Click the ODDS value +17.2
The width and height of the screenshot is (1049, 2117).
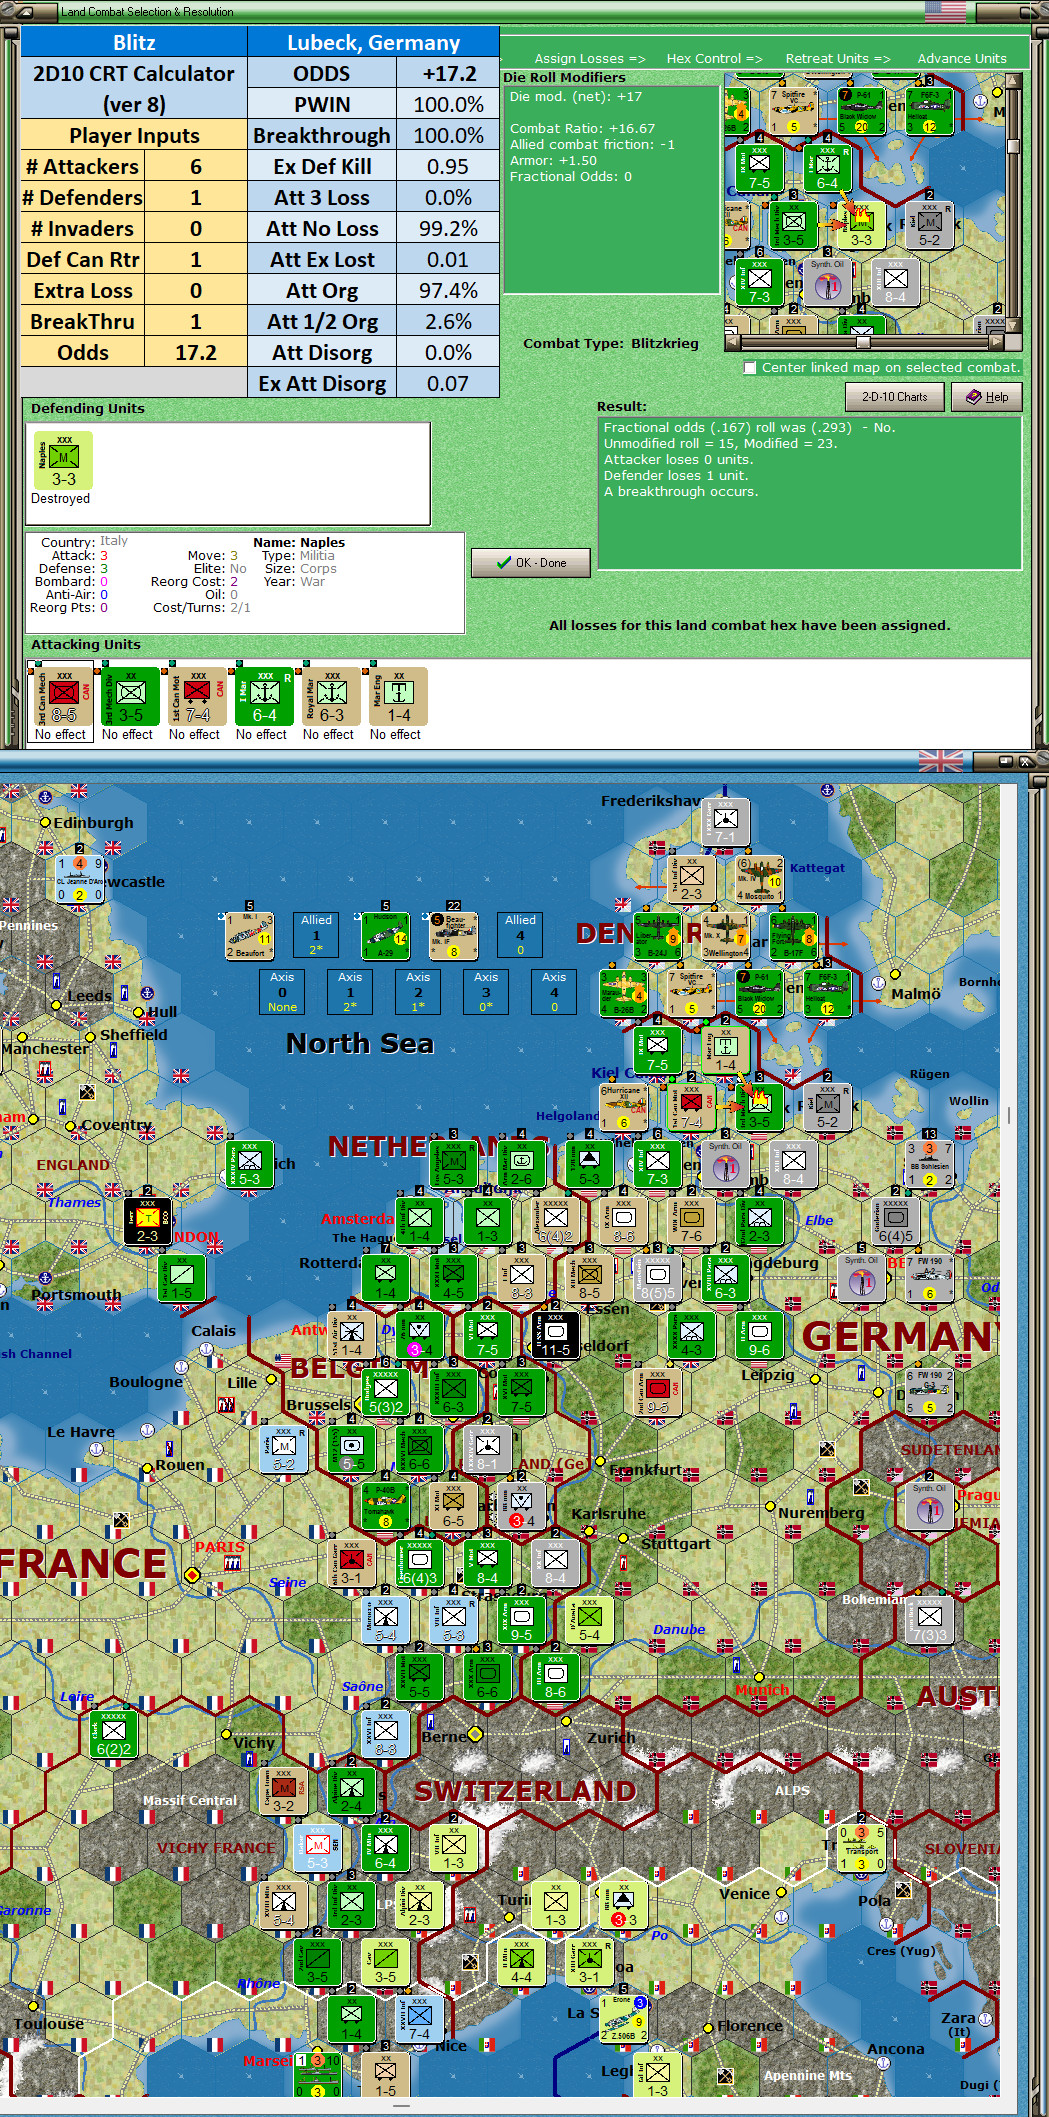[447, 73]
